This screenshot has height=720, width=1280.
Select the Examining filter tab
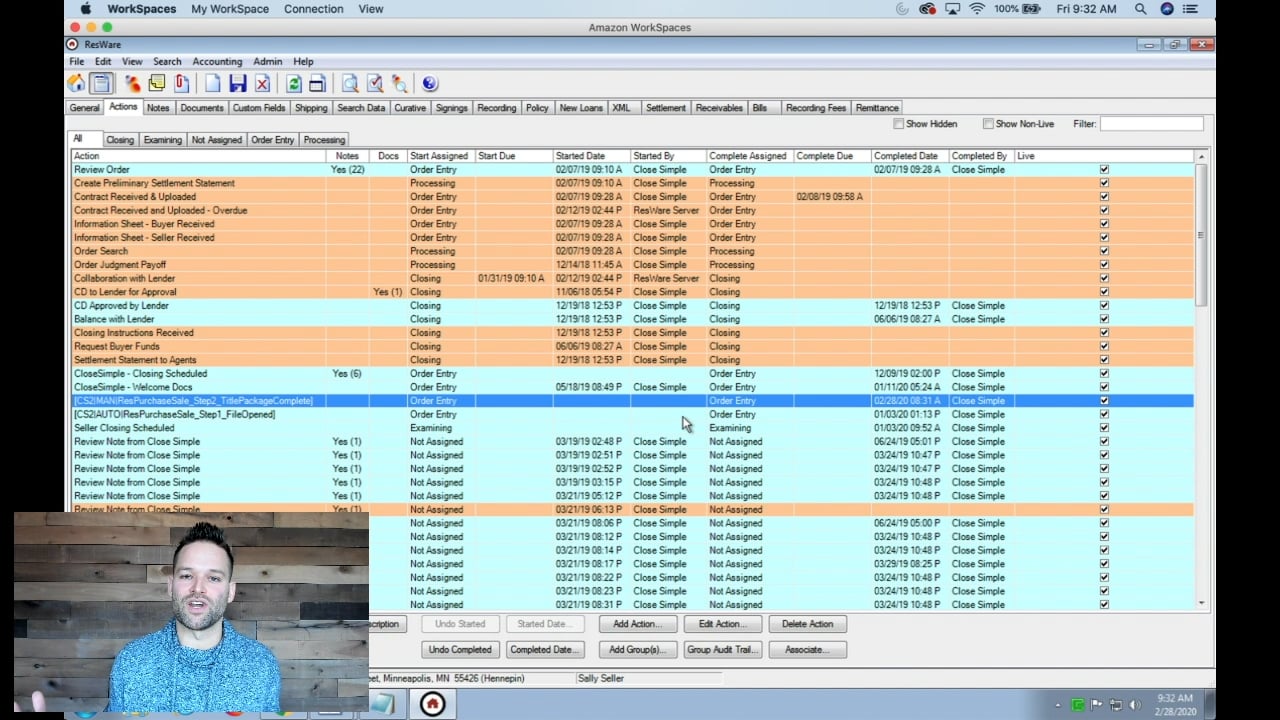tap(162, 140)
